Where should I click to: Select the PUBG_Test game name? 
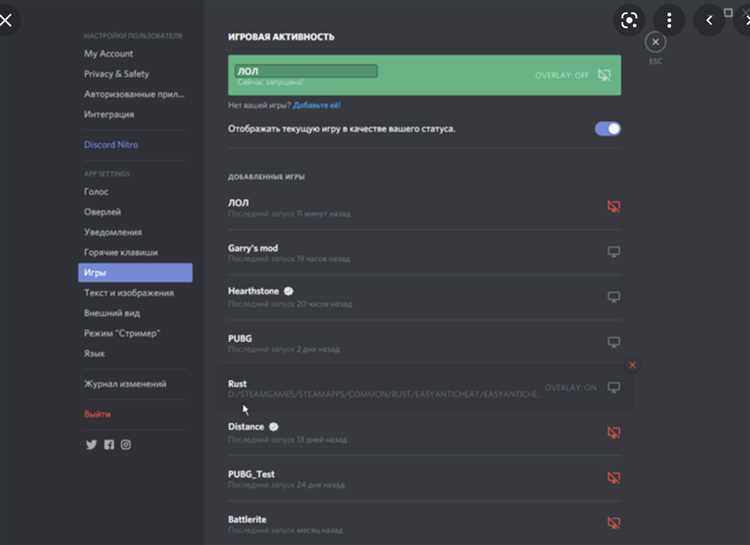[252, 474]
